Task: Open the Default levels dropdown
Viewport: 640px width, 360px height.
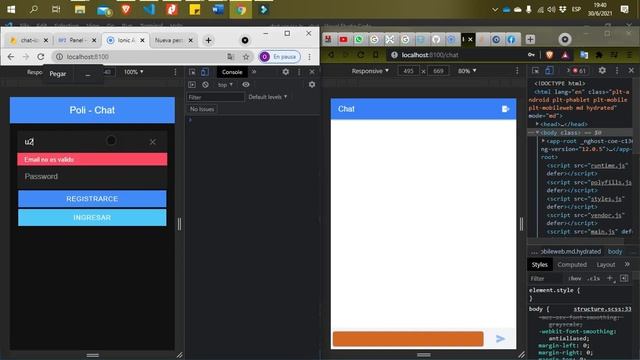Action: pos(267,97)
